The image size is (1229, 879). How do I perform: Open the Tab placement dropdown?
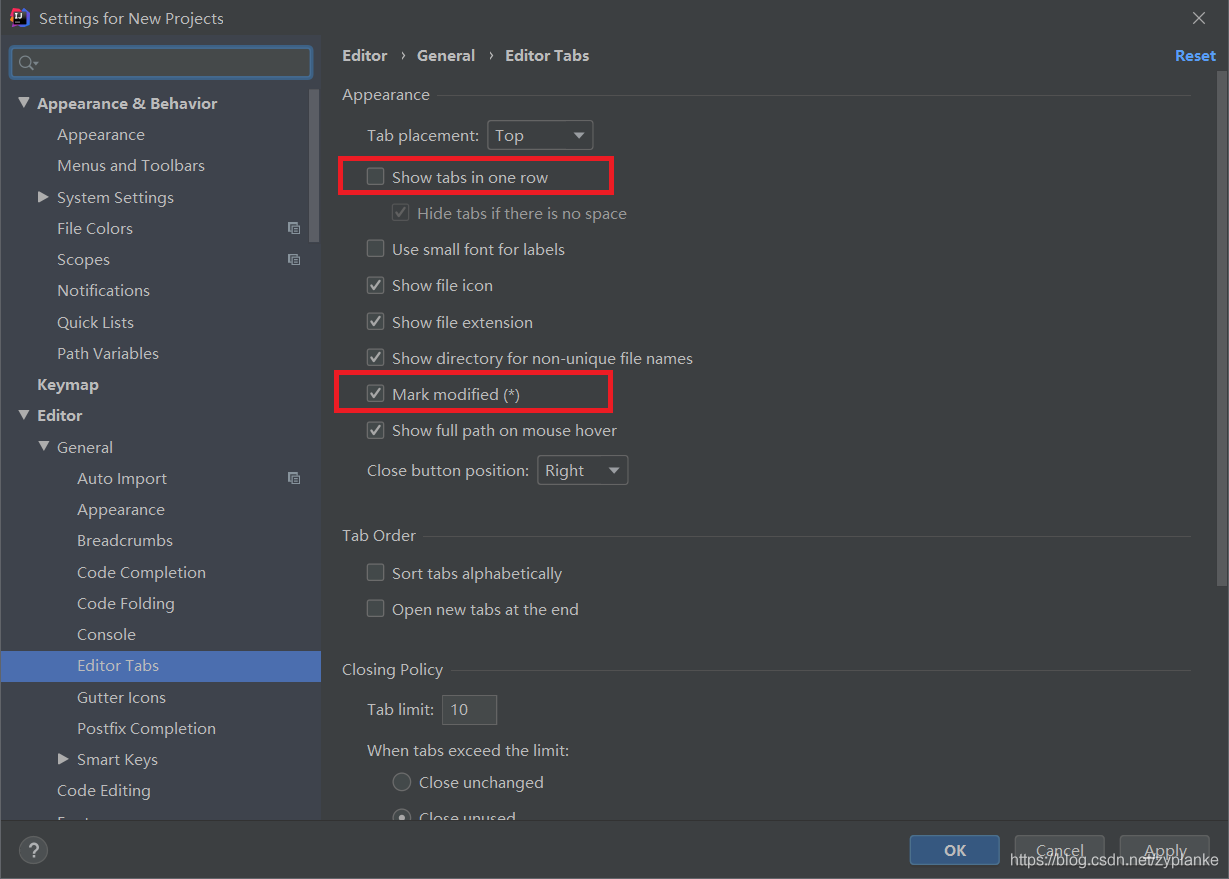click(x=539, y=134)
